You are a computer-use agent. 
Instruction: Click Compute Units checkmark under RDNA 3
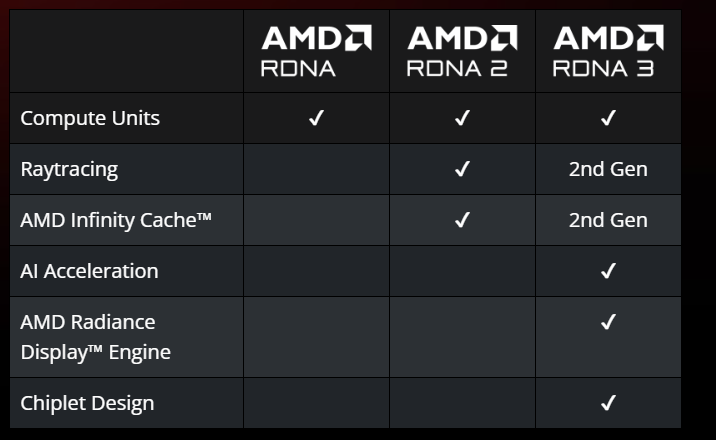pos(608,118)
